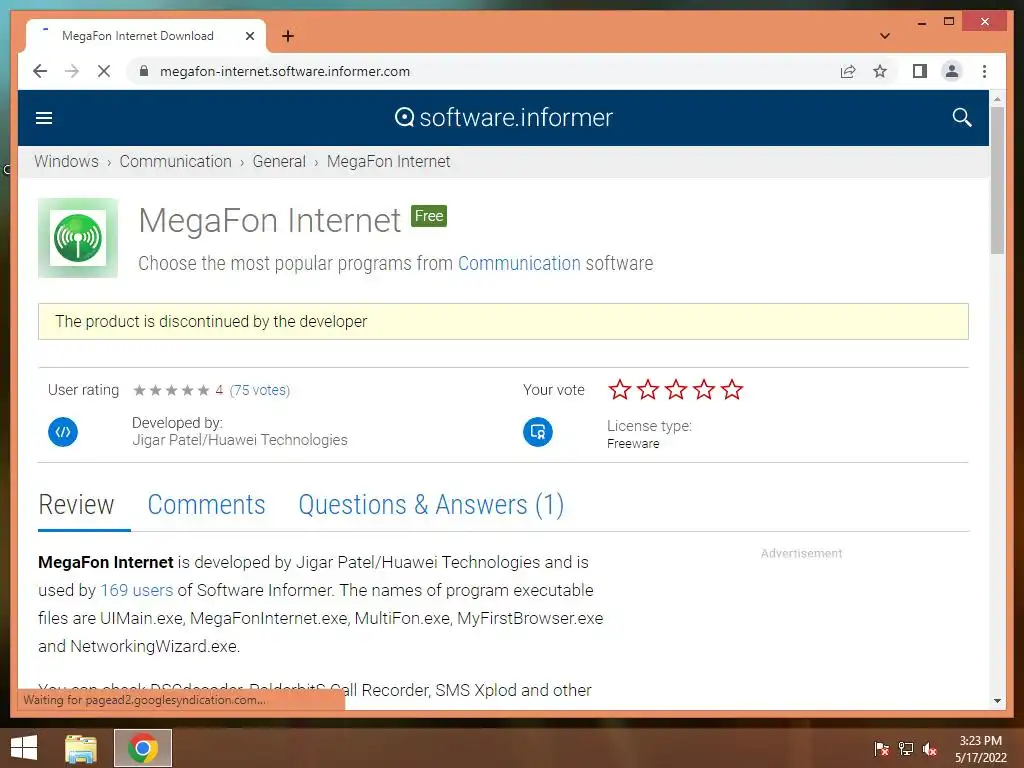
Task: Rate four stars in Your vote
Action: (704, 390)
